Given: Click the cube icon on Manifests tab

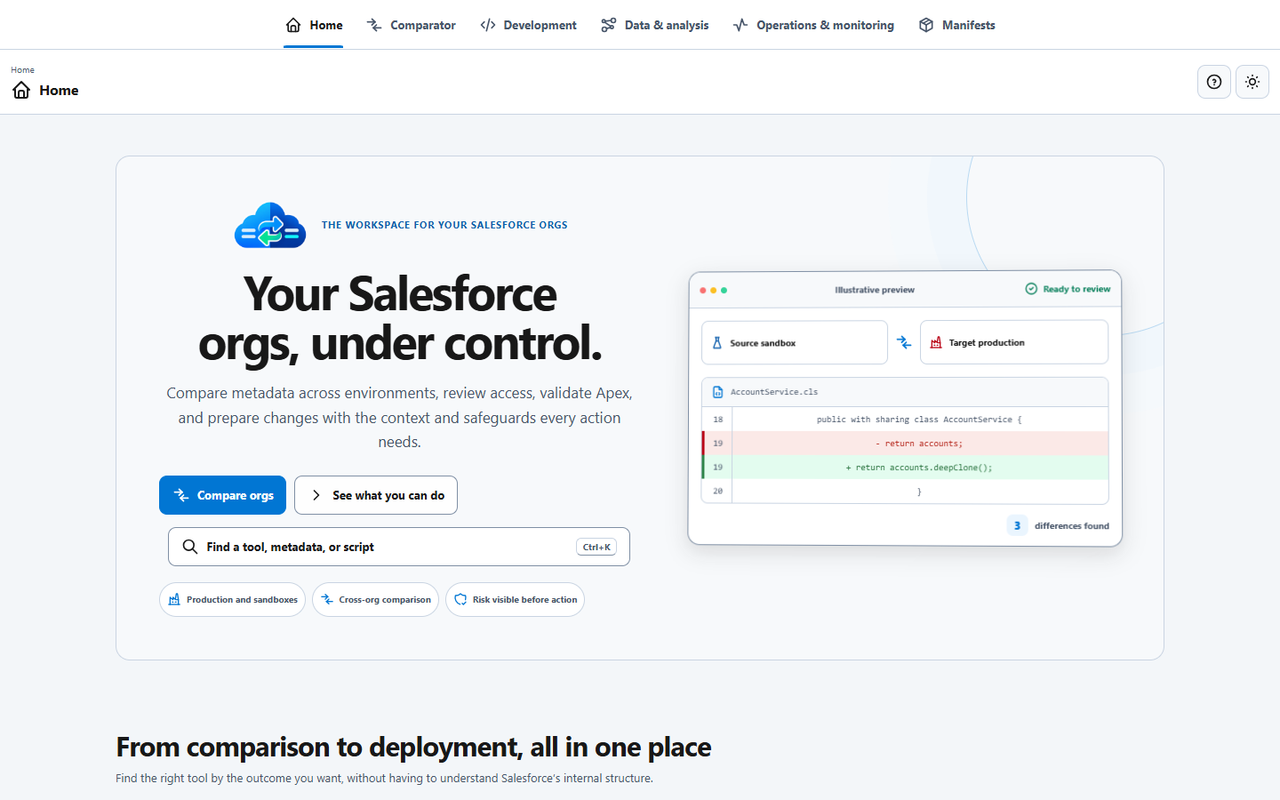Looking at the screenshot, I should [x=926, y=25].
